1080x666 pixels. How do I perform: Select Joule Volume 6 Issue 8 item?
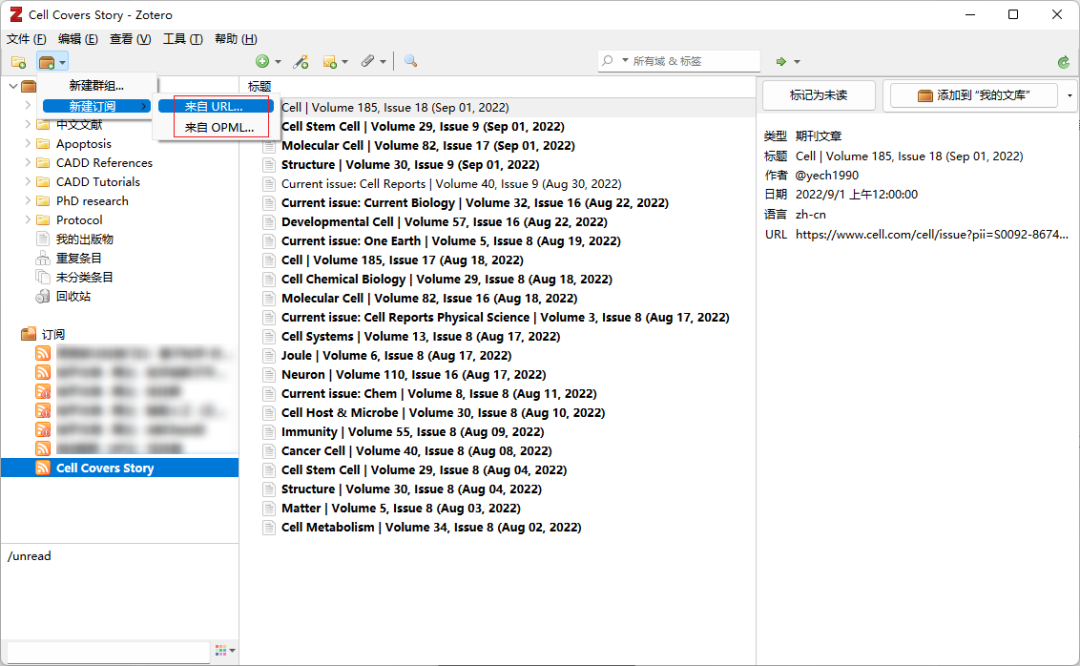[x=396, y=355]
